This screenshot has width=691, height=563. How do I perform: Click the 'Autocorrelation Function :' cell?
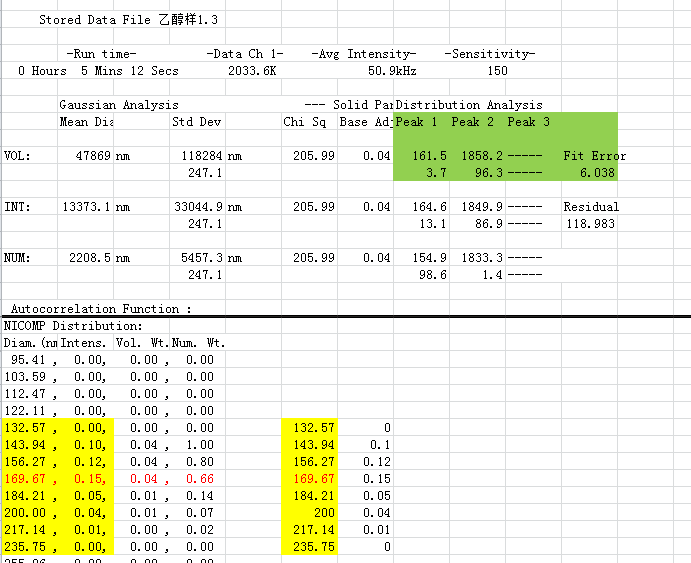[x=101, y=309]
